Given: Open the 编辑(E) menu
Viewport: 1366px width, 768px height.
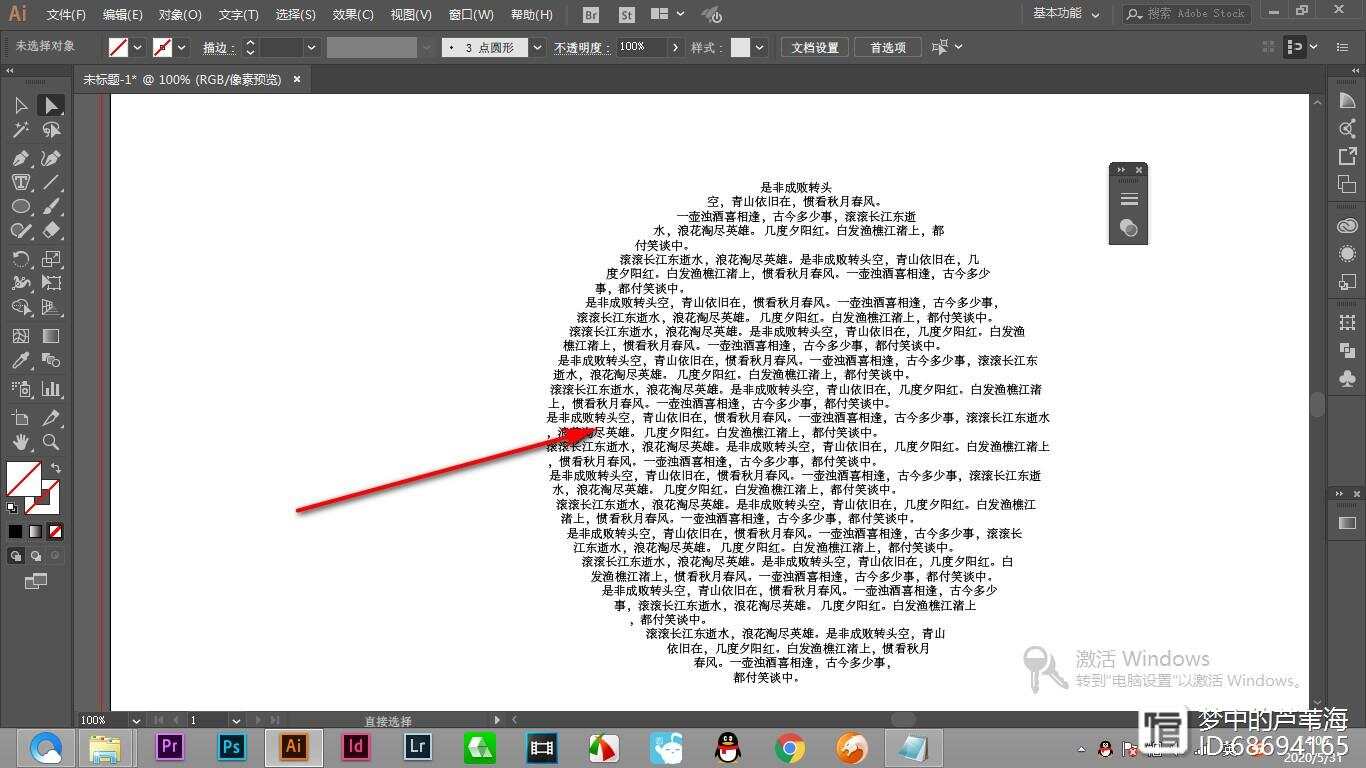Looking at the screenshot, I should pyautogui.click(x=123, y=15).
